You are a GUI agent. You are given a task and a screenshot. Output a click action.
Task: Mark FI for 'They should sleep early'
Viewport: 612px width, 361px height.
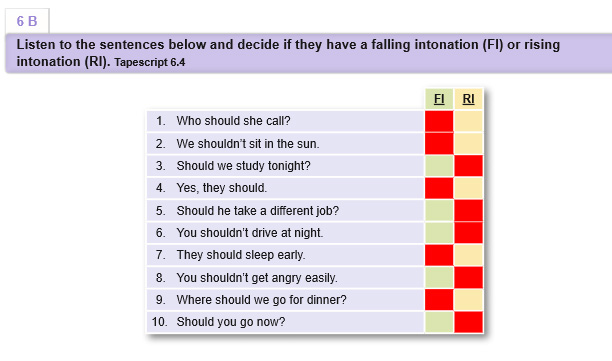[439, 255]
